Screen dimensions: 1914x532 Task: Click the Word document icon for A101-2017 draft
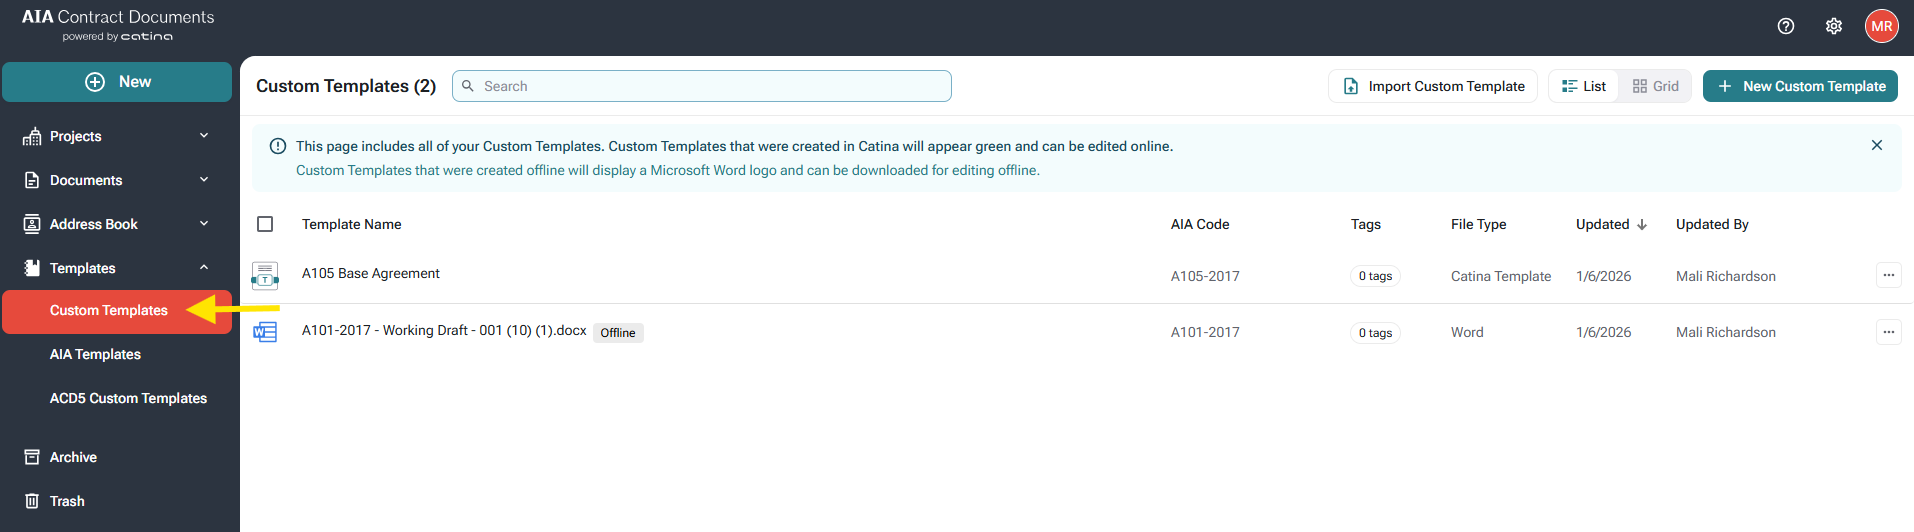pos(265,332)
